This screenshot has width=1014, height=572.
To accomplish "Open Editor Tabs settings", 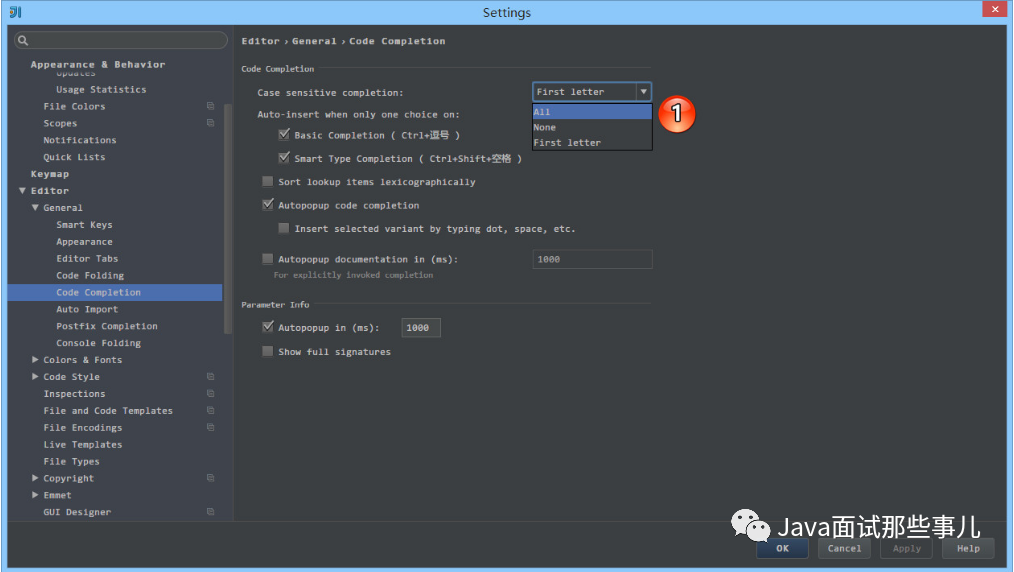I will pos(87,258).
